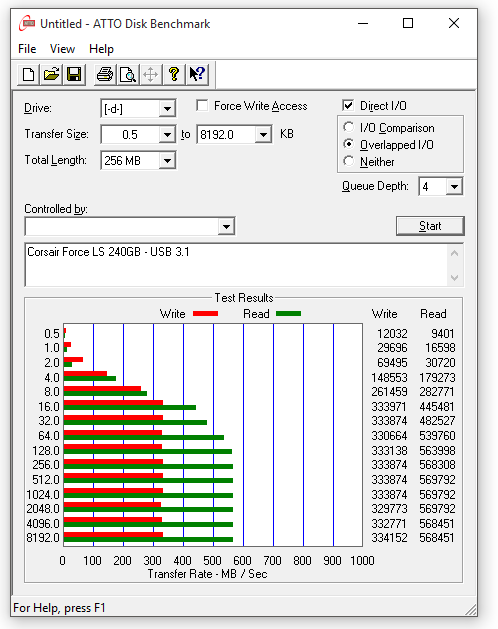Activate the context help arrow-question icon
498x629 pixels.
tap(197, 74)
